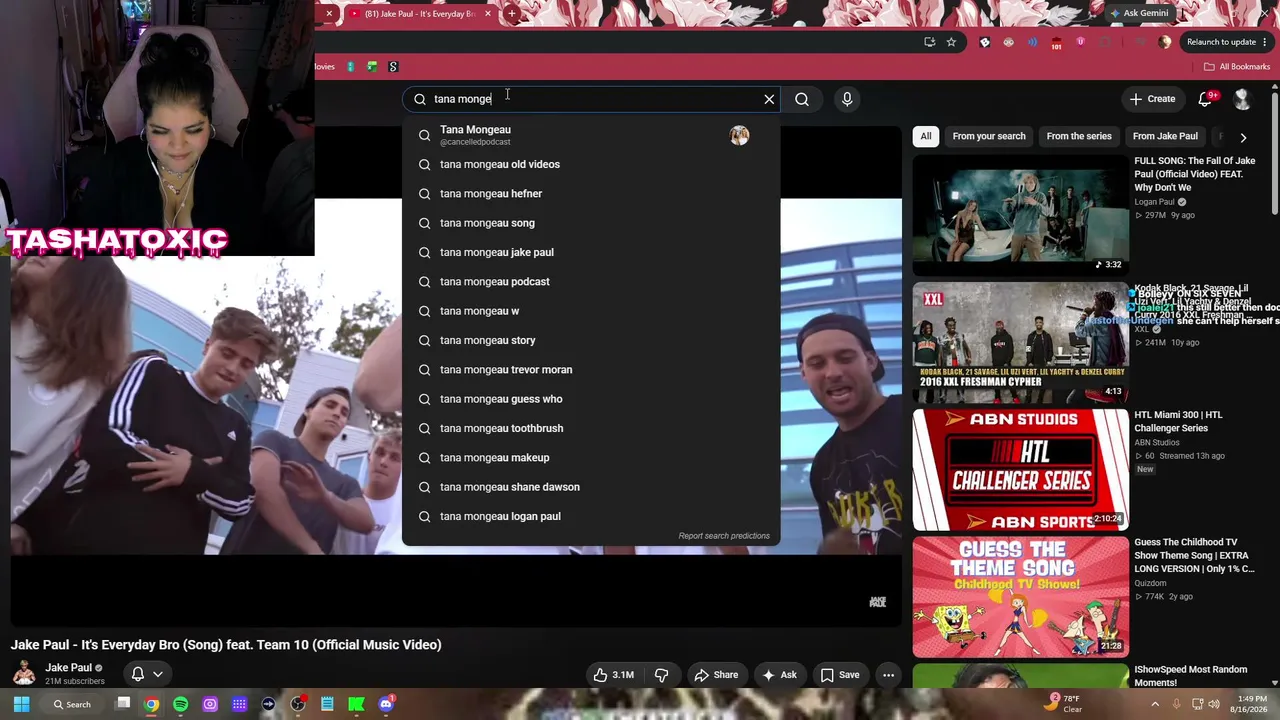The width and height of the screenshot is (1280, 720).
Task: Focus the YouTube search input field
Action: pos(595,99)
